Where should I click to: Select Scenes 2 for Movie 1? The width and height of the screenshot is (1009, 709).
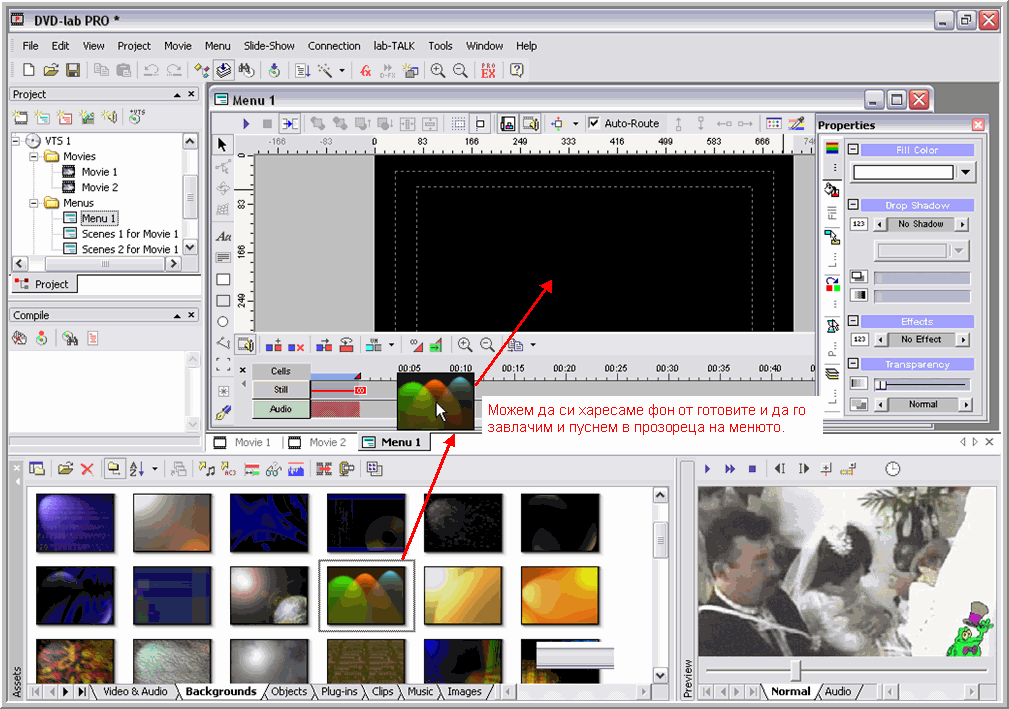tap(129, 249)
